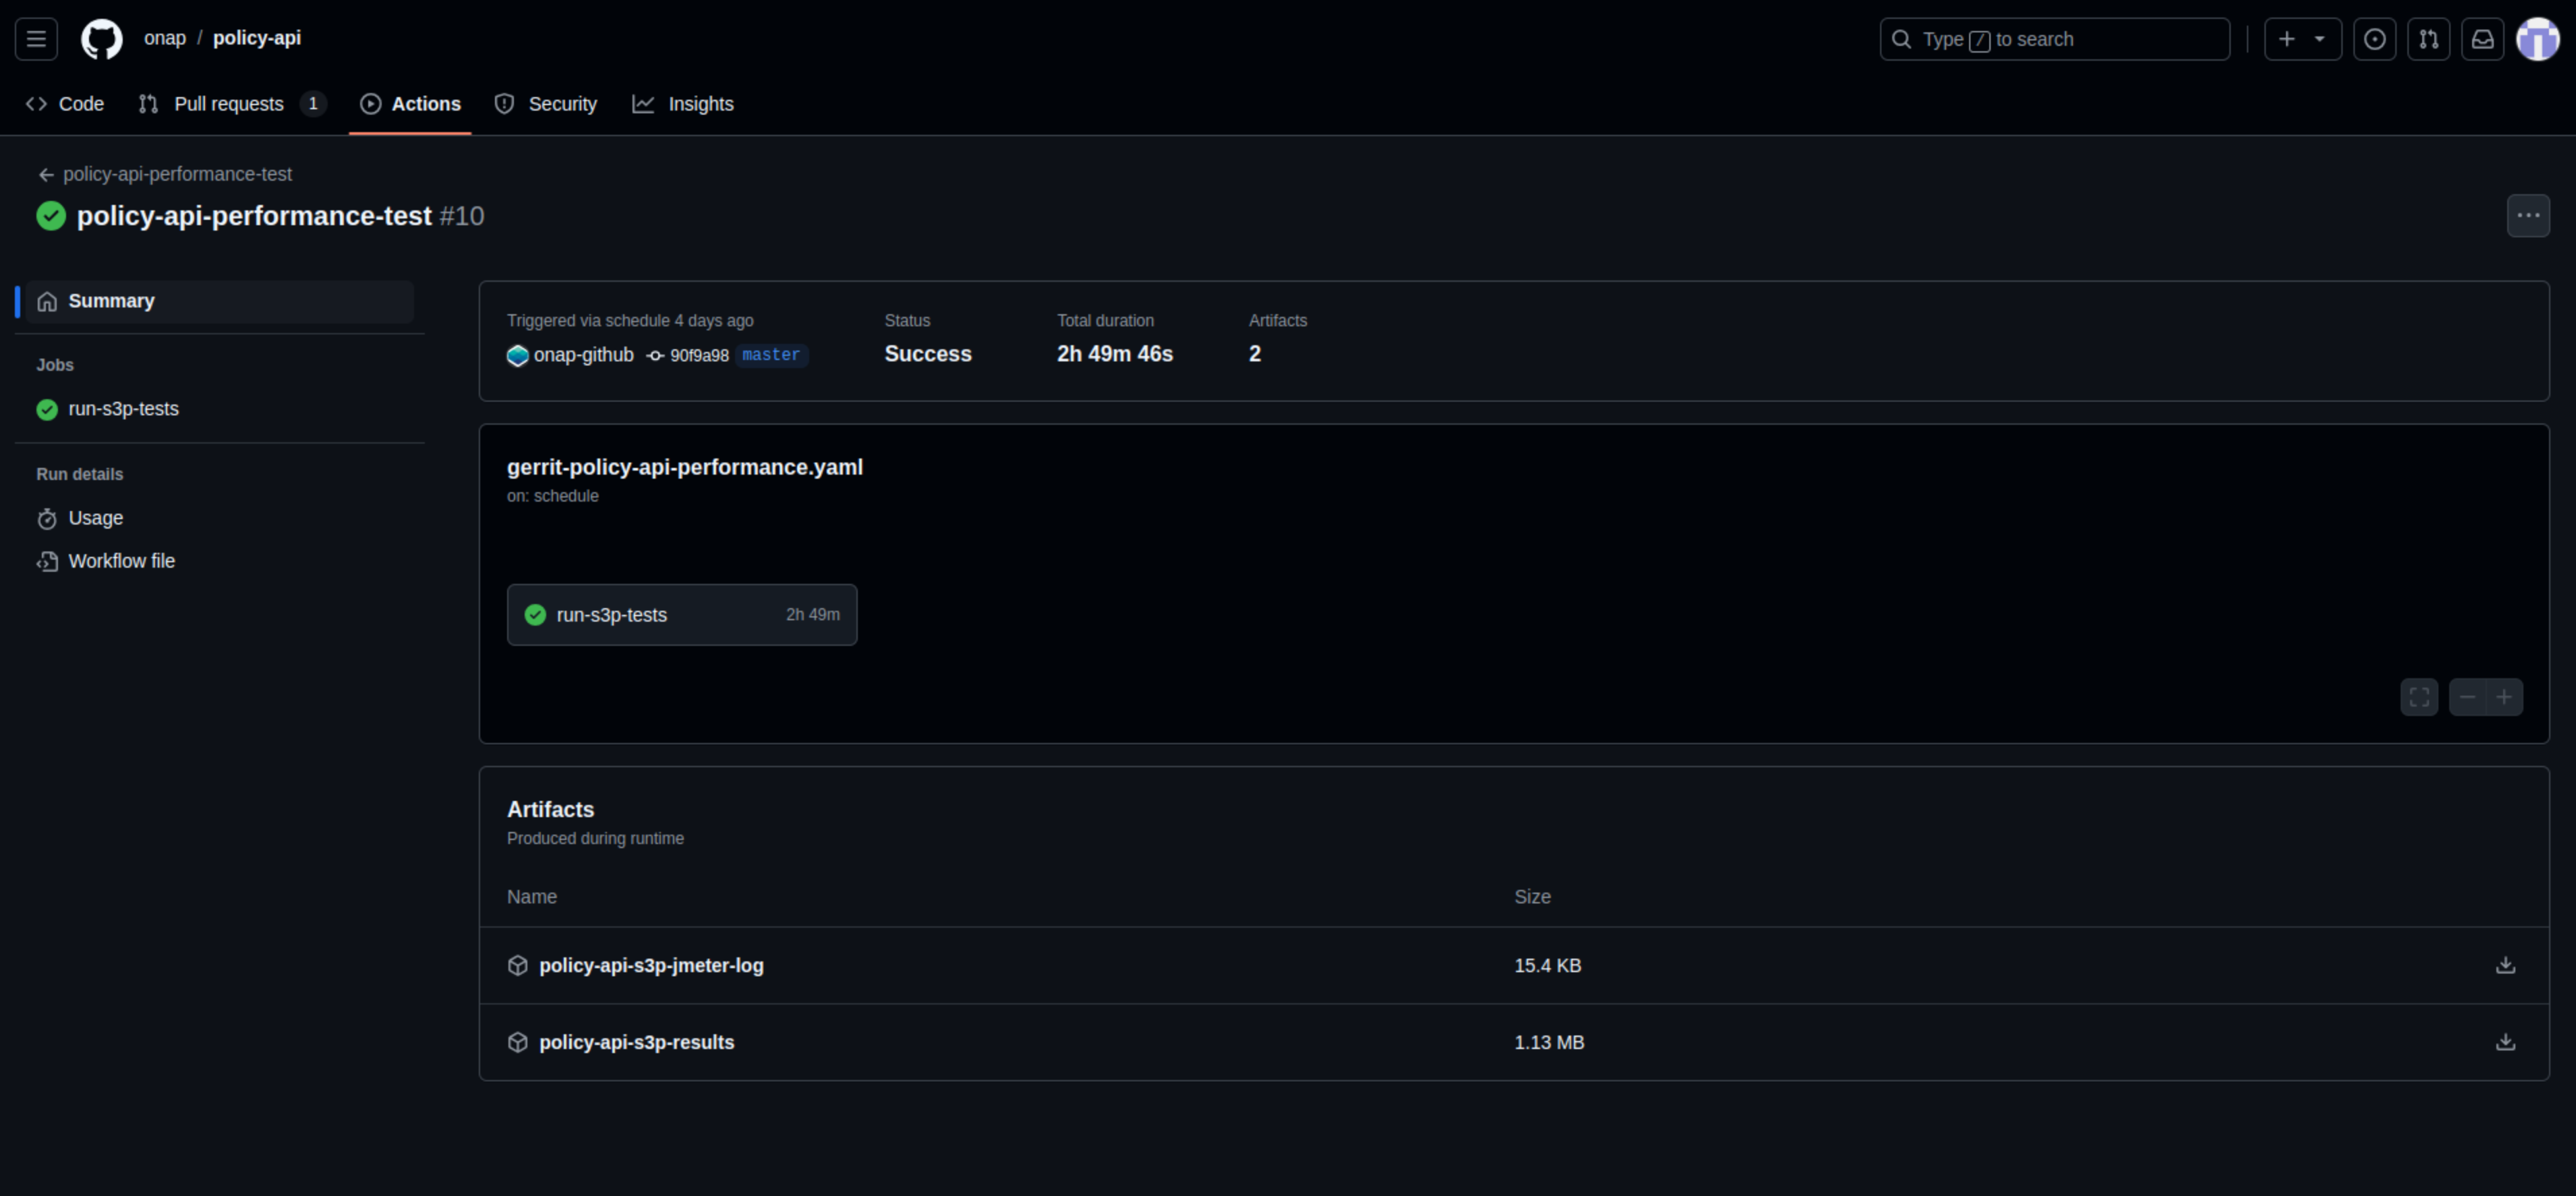This screenshot has width=2576, height=1196.
Task: Switch to the Actions tab
Action: coord(410,104)
